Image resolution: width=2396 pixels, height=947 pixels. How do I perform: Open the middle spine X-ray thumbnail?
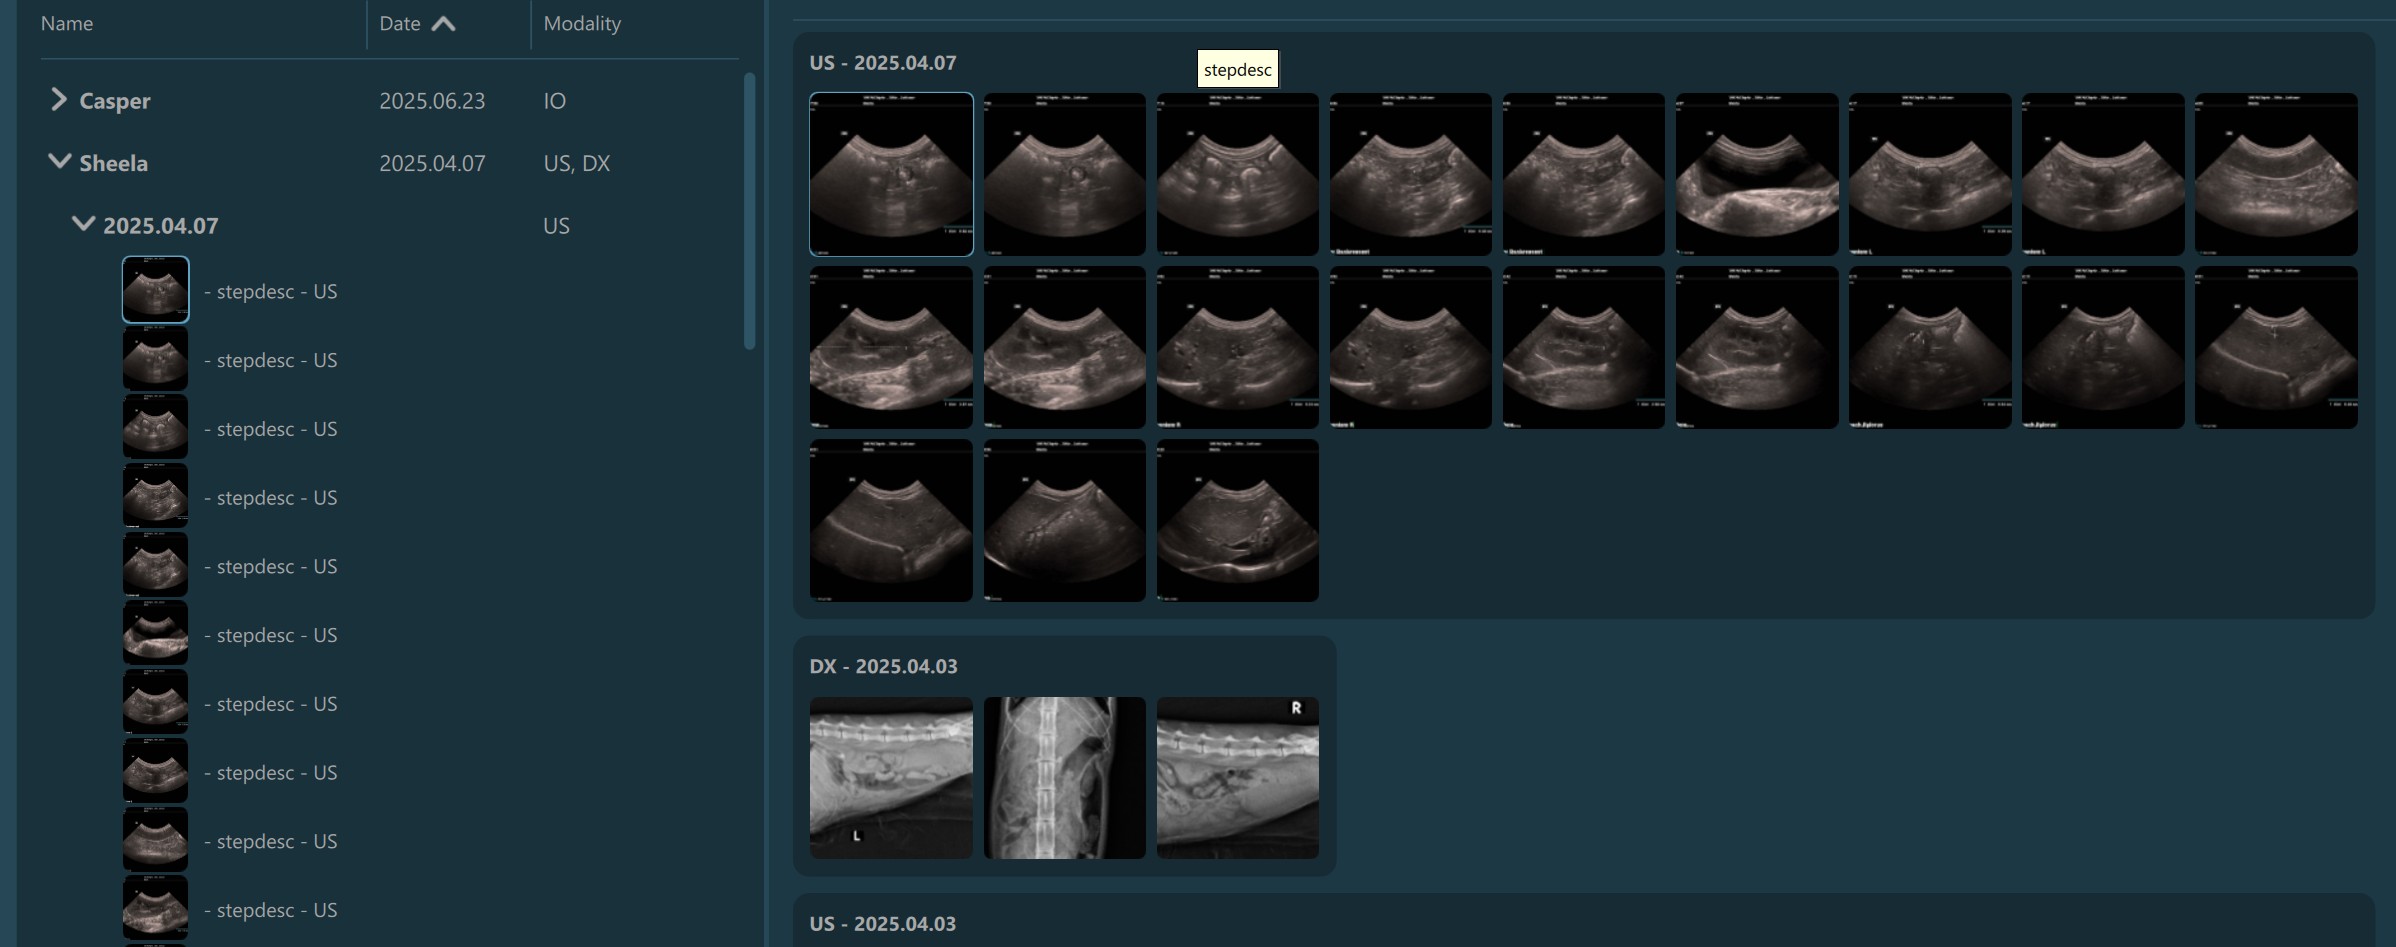(1064, 777)
